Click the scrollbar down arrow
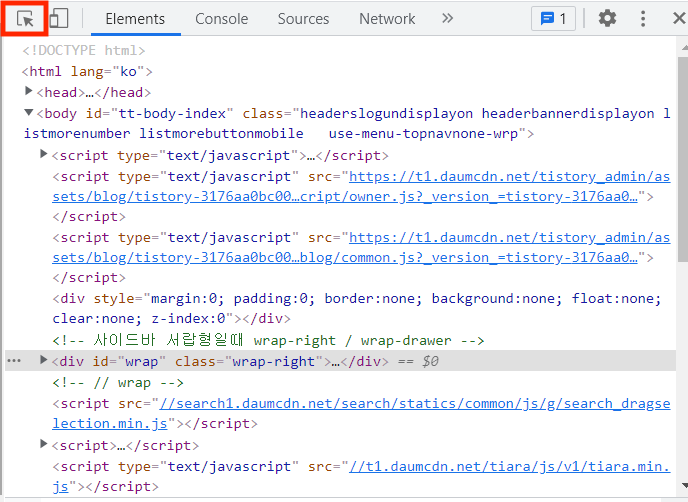 (x=684, y=485)
